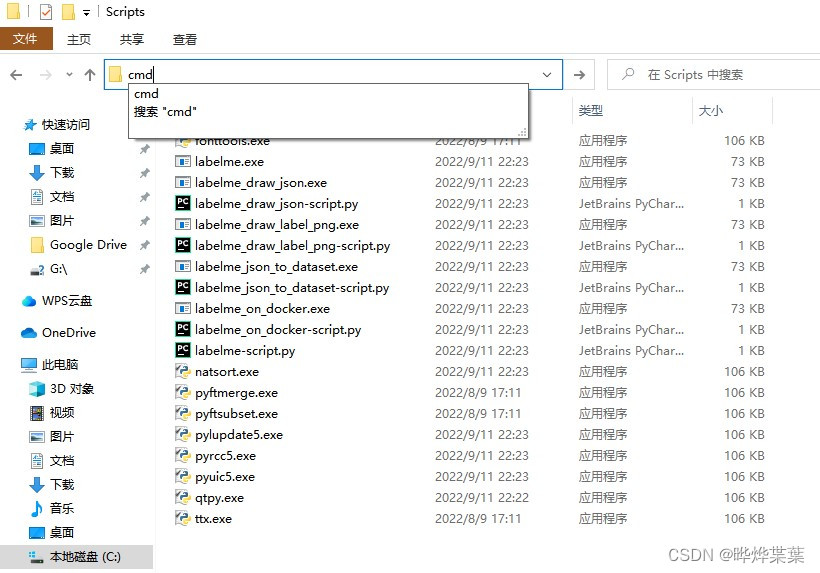820x573 pixels.
Task: Open the quick access toolbar customize dropdown
Action: (86, 13)
